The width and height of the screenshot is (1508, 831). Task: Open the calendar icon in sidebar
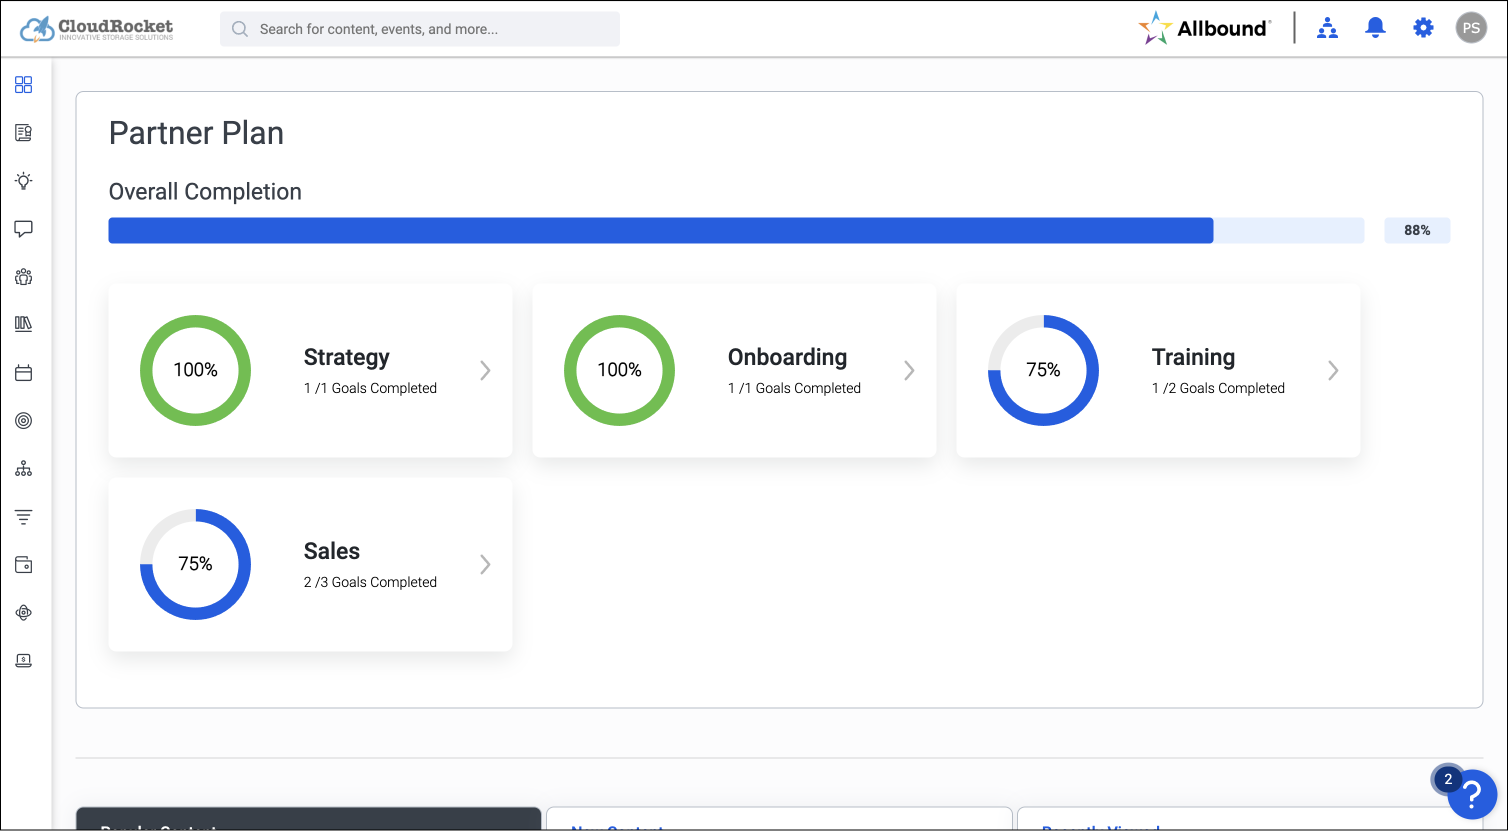pos(24,373)
